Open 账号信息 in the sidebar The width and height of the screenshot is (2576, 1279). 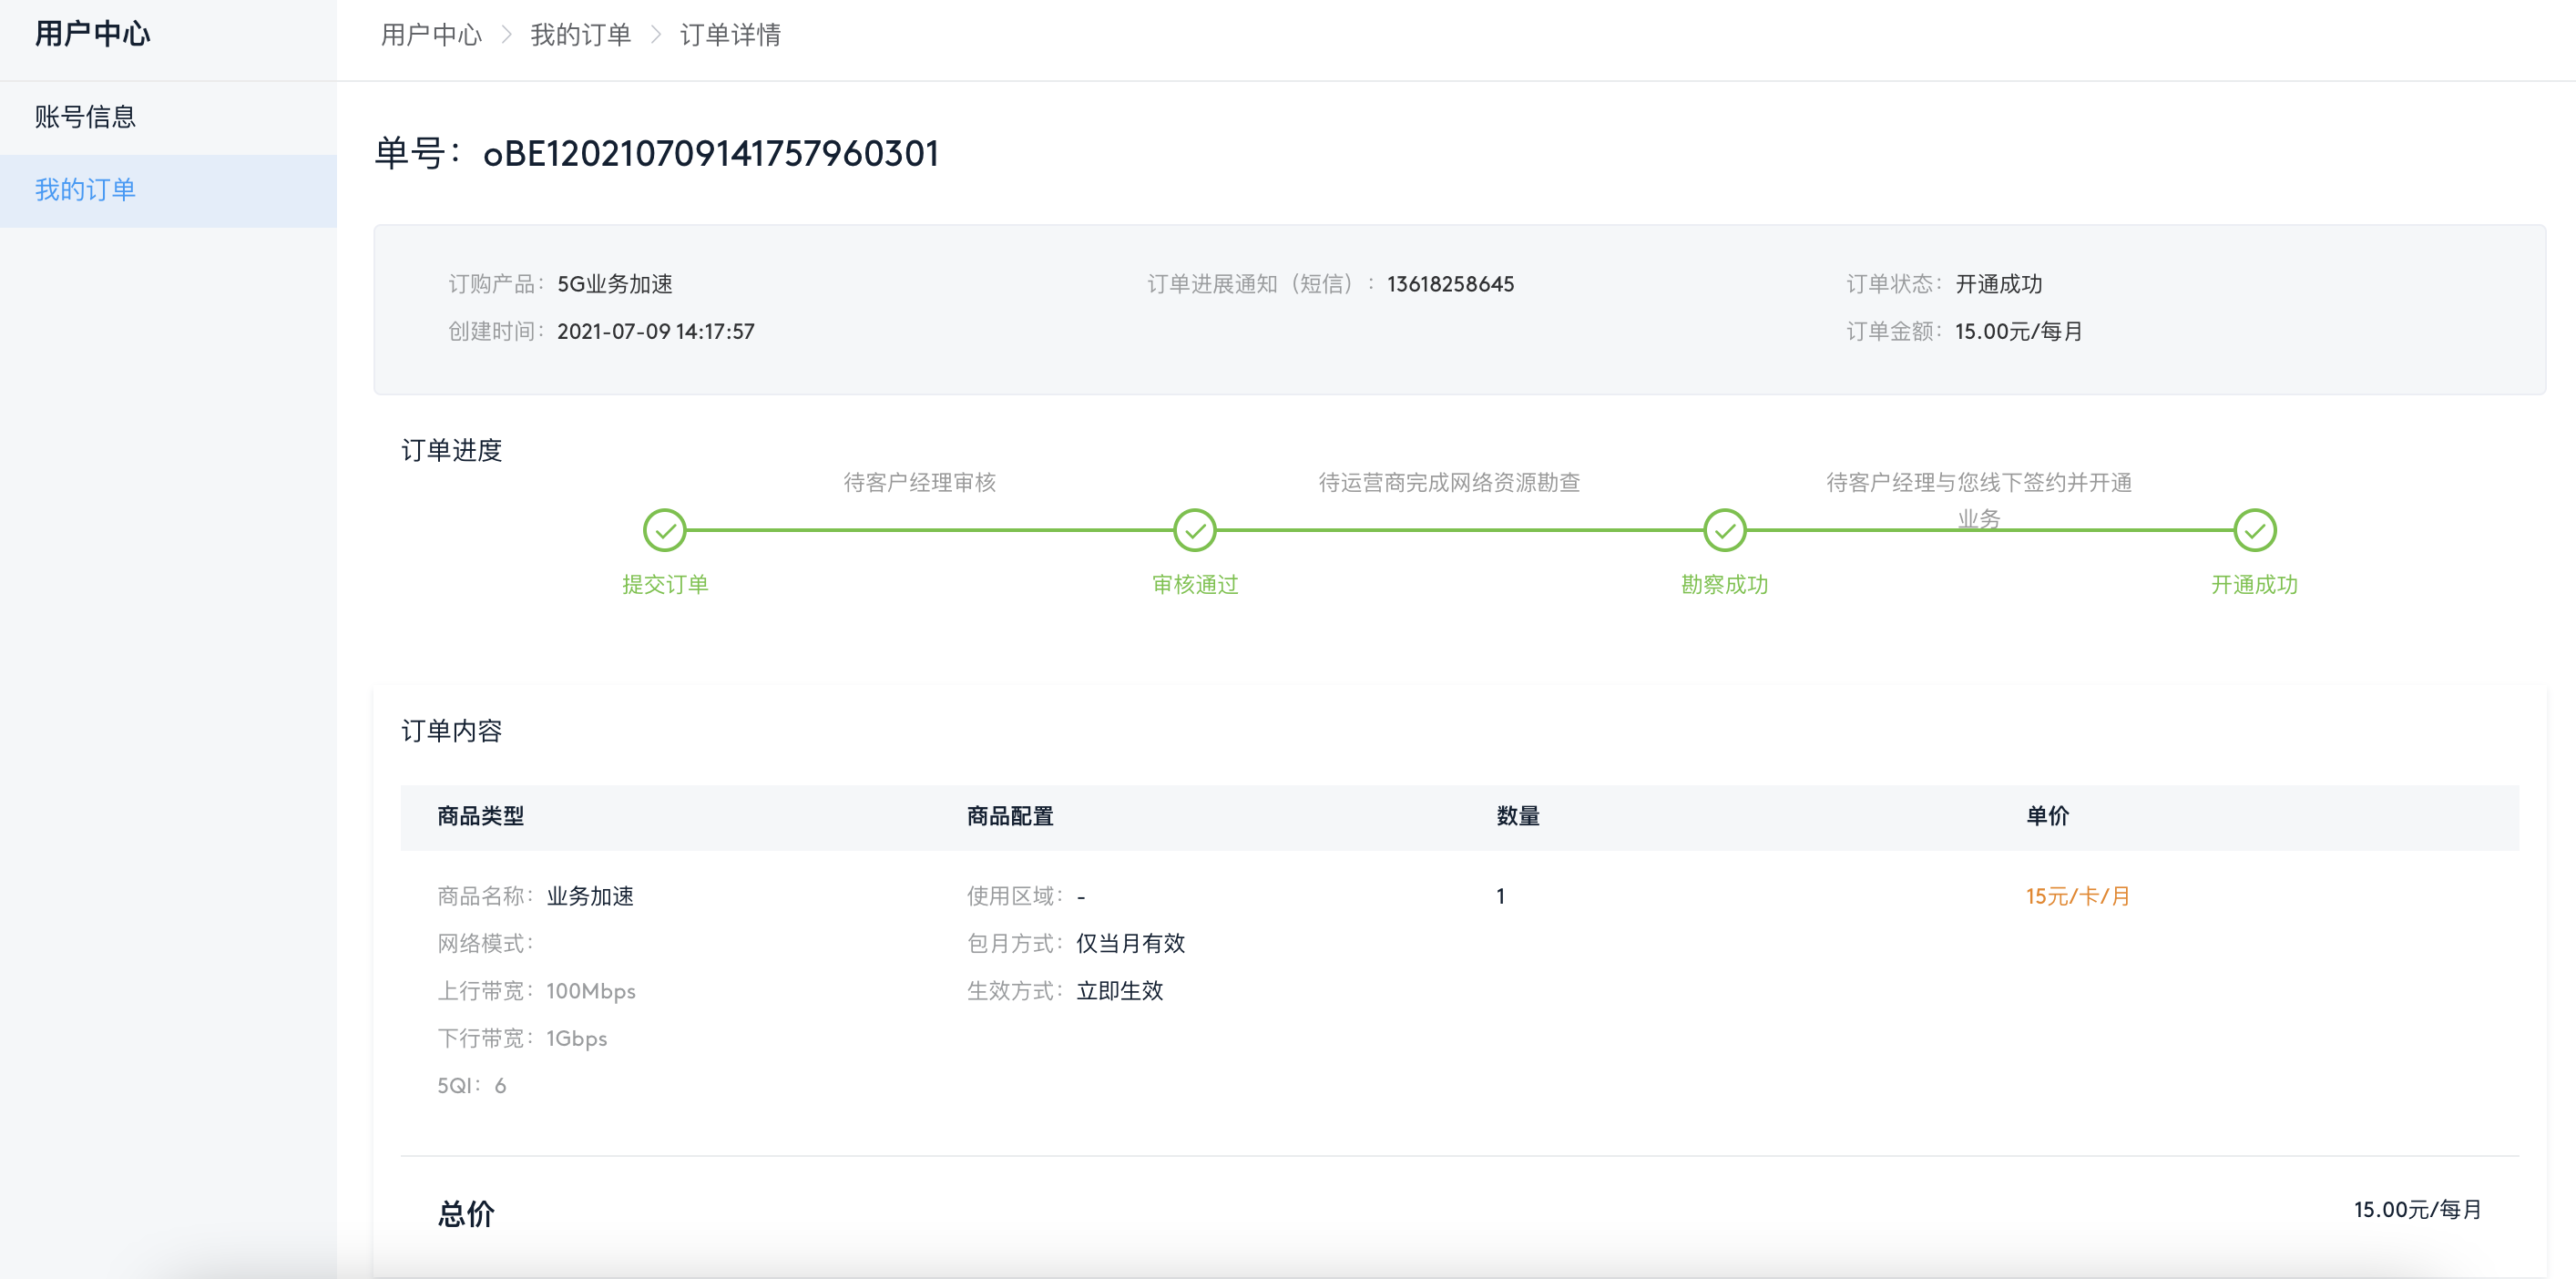coord(85,117)
